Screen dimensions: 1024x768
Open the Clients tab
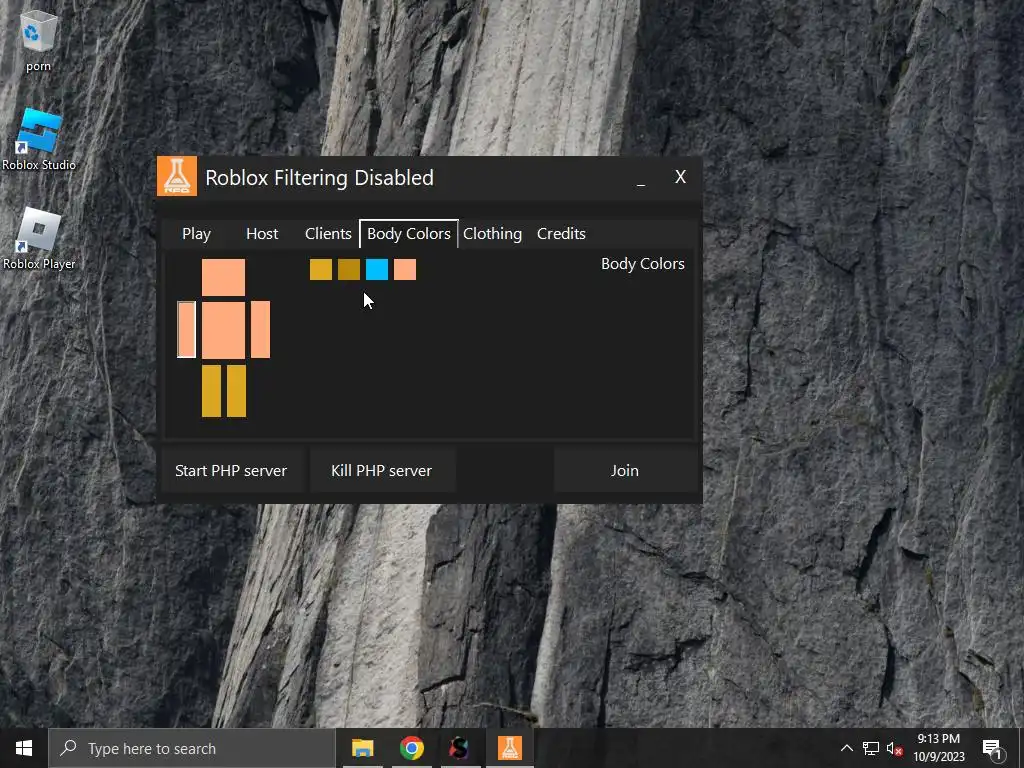click(328, 234)
